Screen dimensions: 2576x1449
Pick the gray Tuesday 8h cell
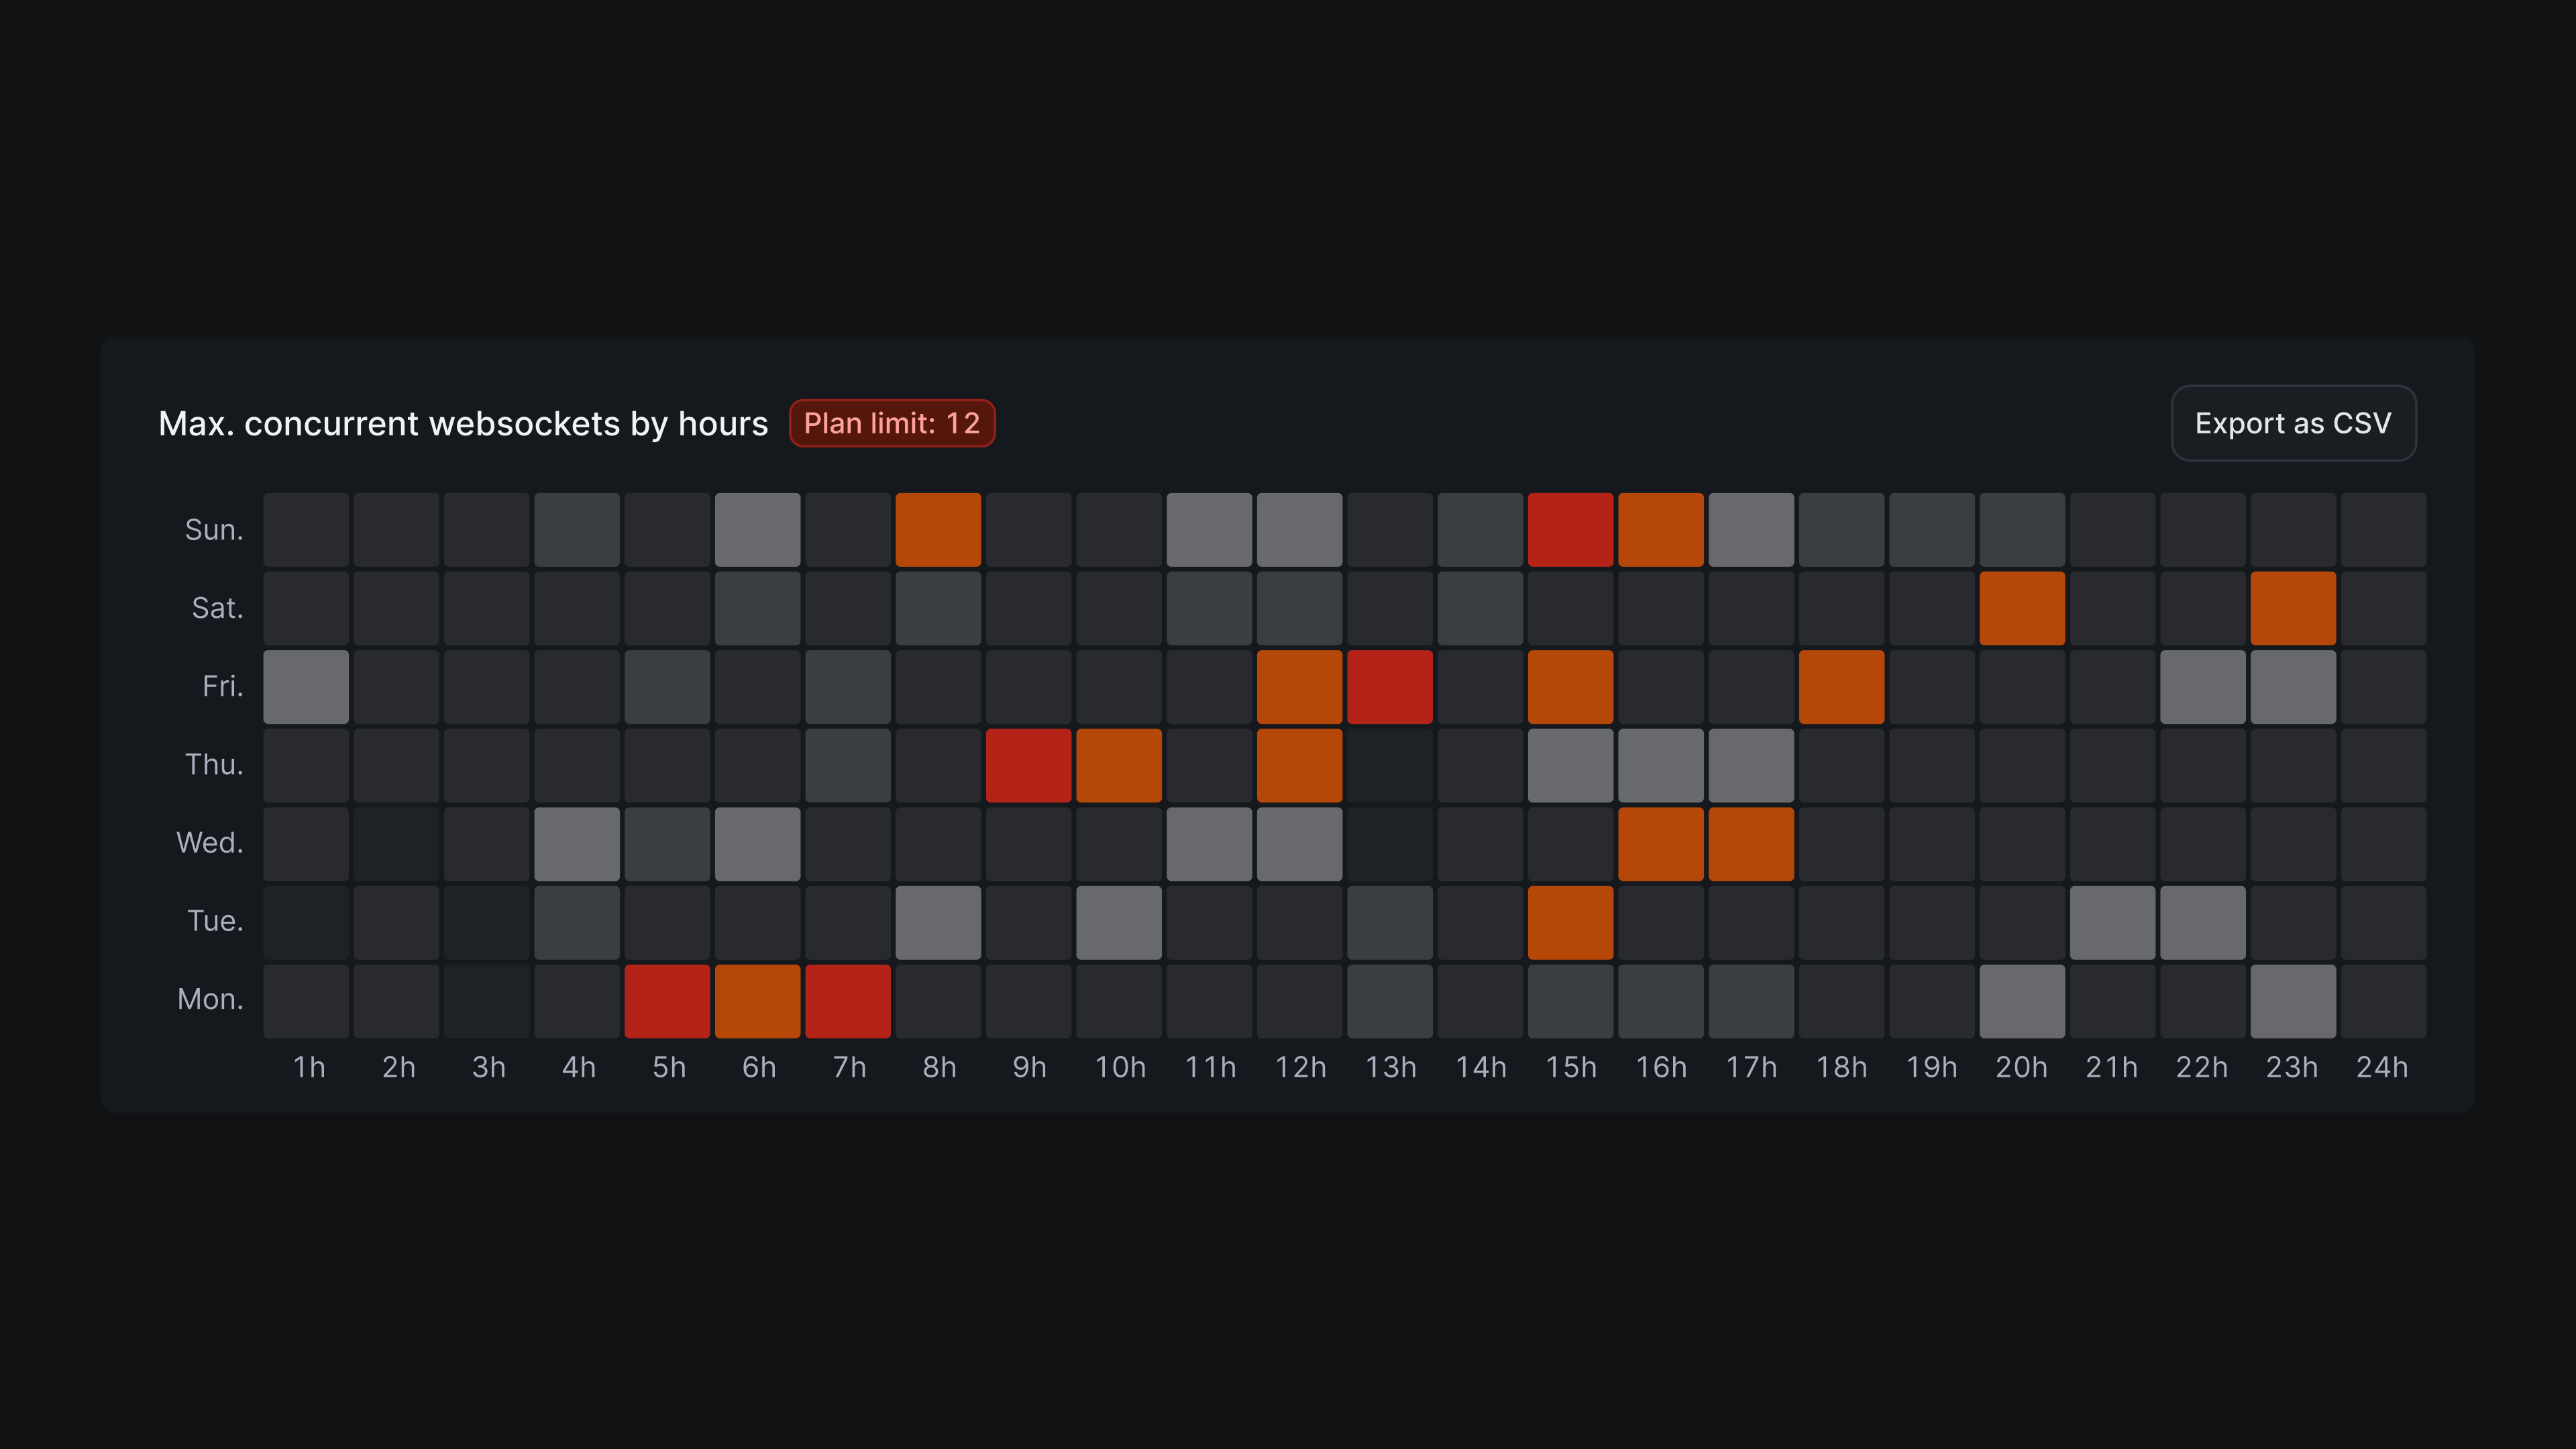(x=938, y=922)
